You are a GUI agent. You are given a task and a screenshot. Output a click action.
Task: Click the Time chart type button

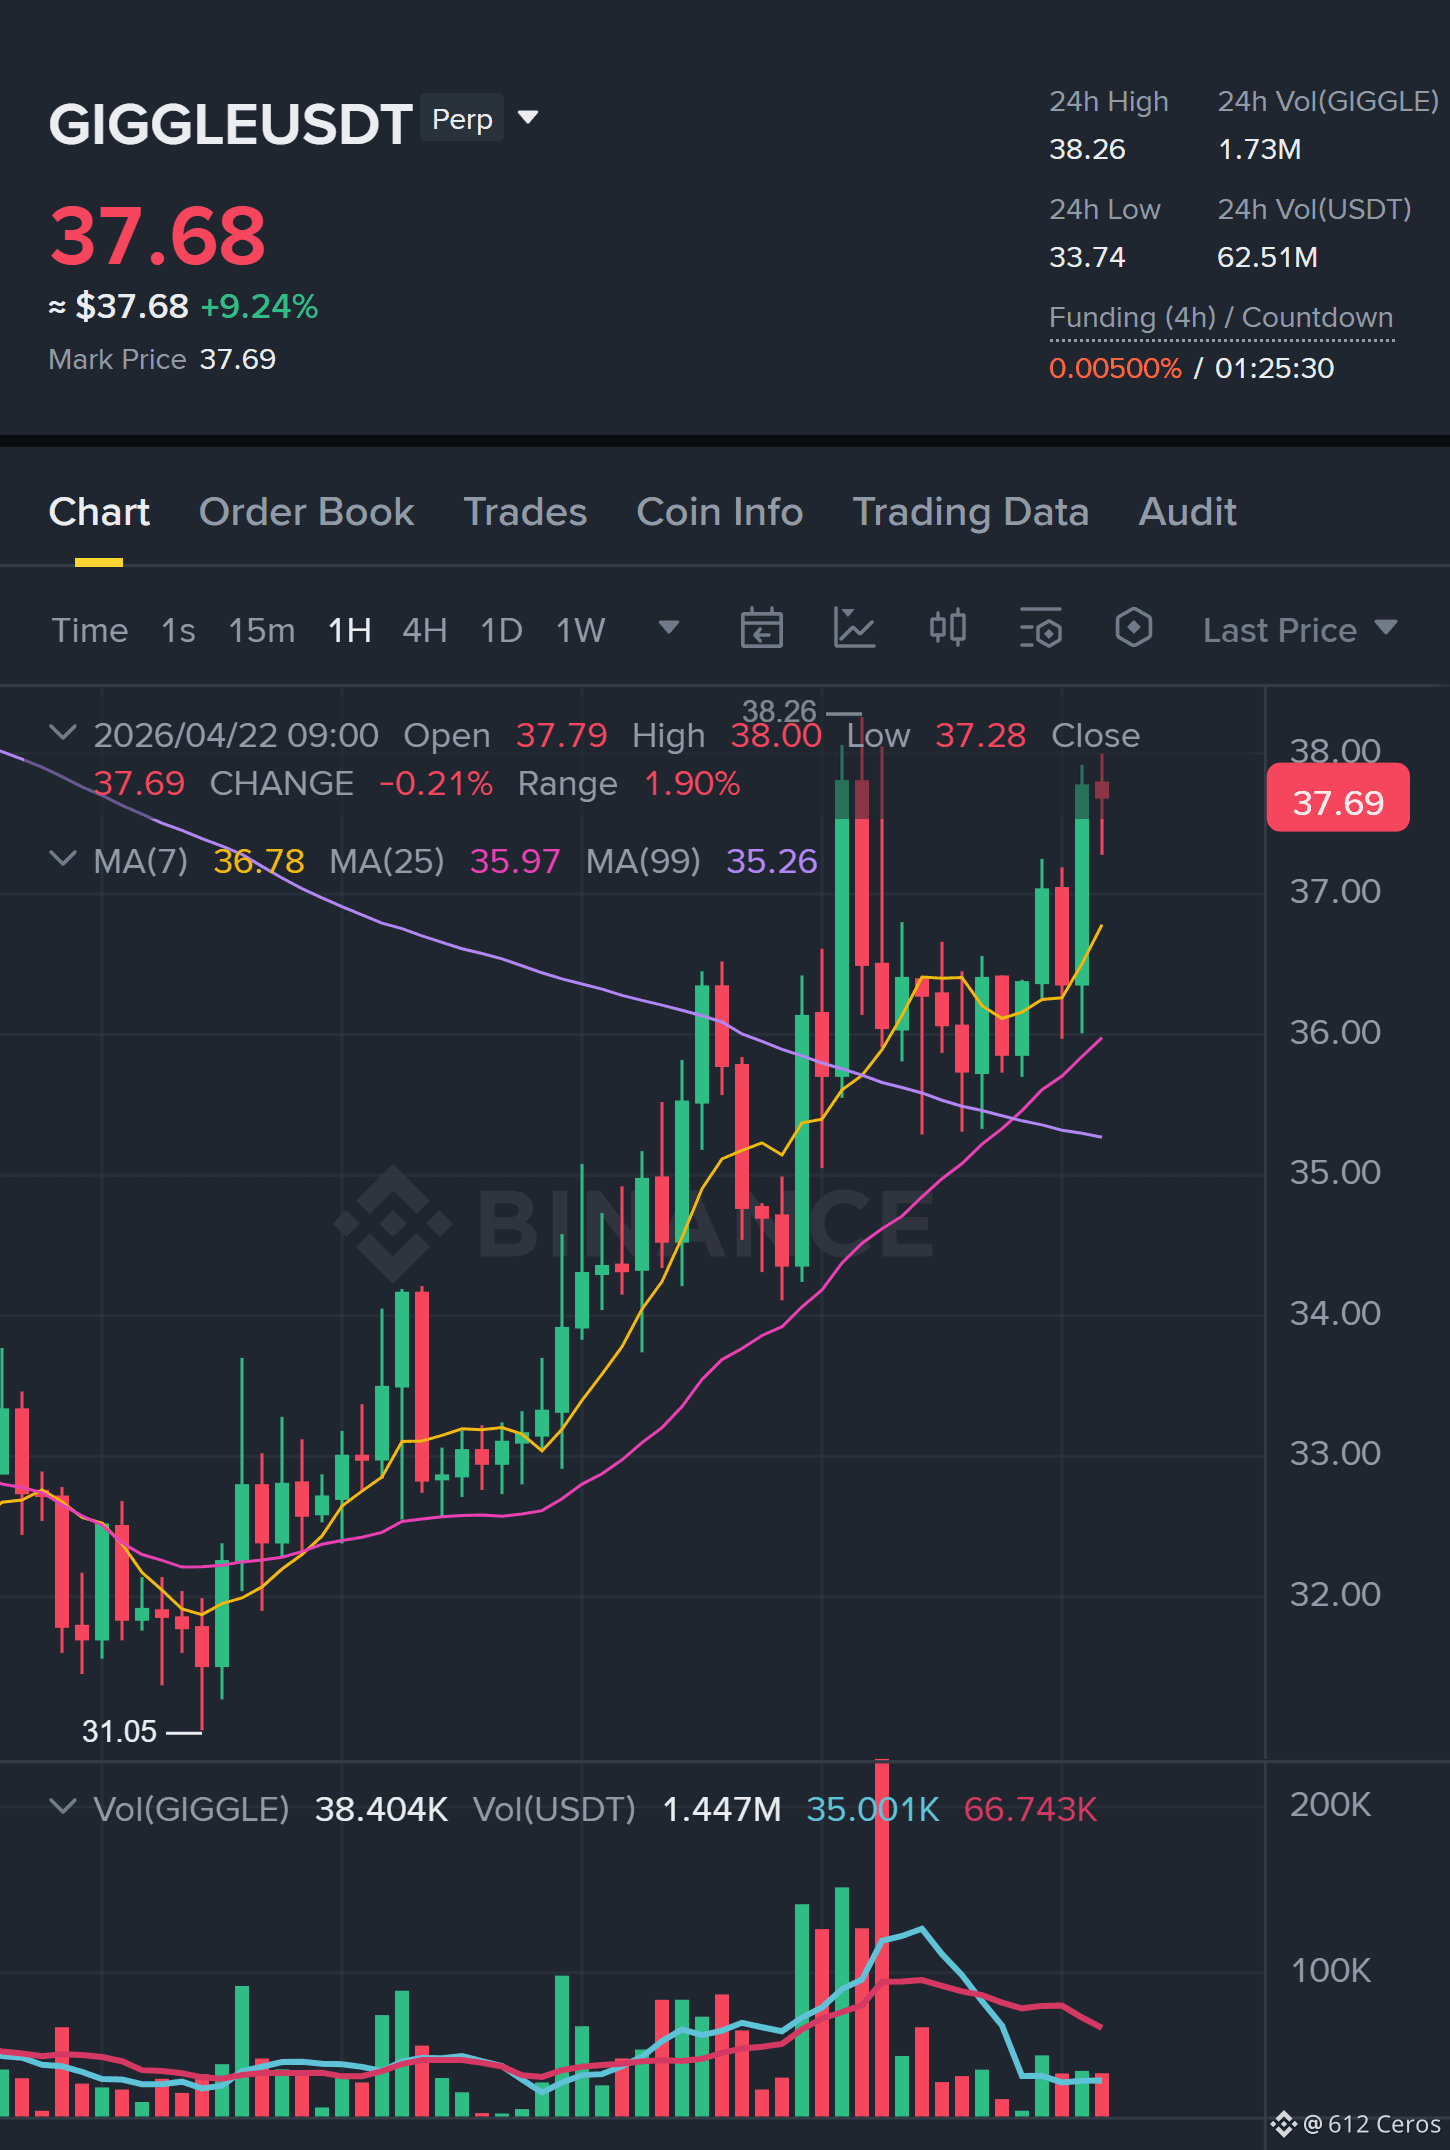coord(90,630)
